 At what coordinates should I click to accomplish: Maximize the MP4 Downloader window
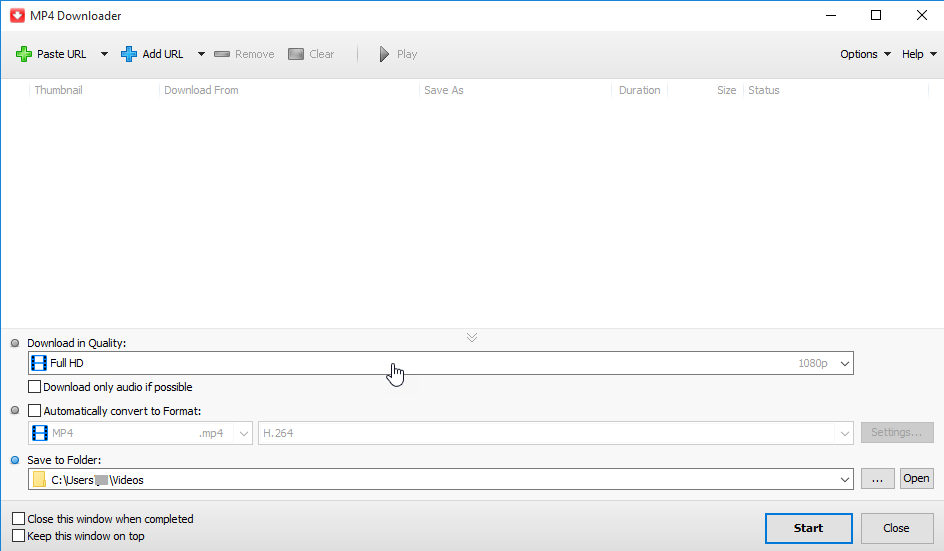pos(876,16)
